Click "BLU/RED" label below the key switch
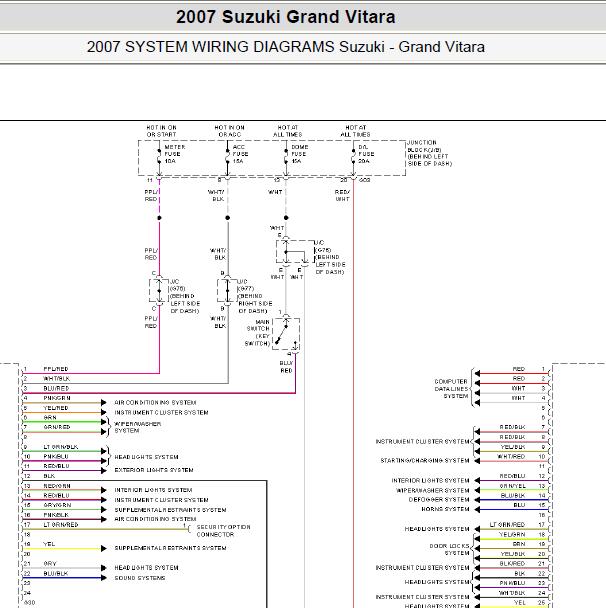Viewport: 606px width, 608px height. [x=286, y=367]
